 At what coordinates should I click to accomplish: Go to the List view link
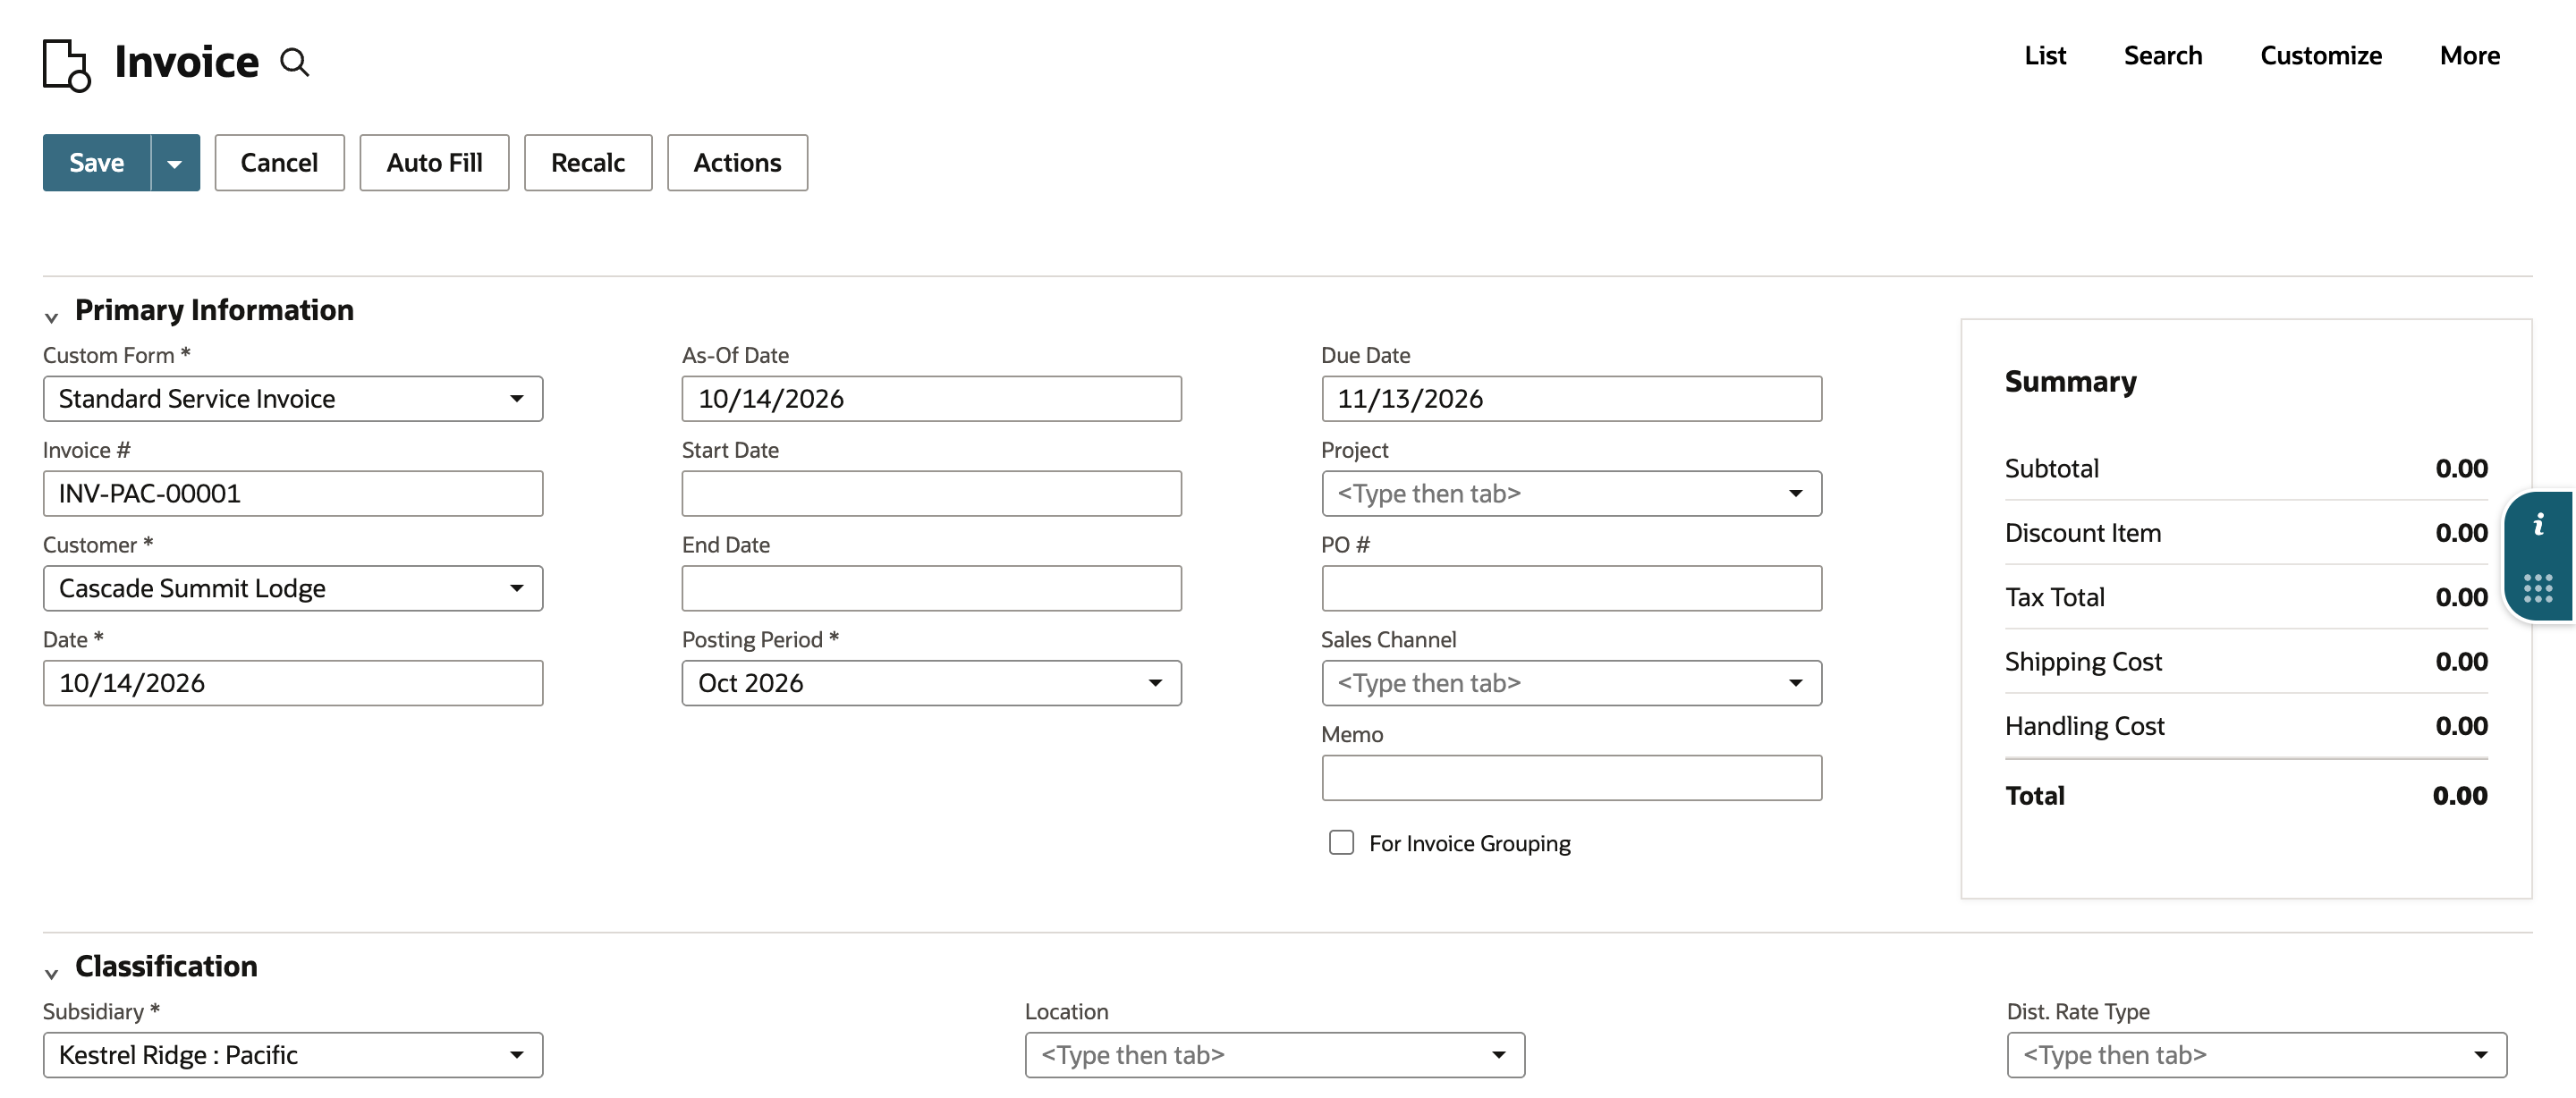pyautogui.click(x=2044, y=56)
